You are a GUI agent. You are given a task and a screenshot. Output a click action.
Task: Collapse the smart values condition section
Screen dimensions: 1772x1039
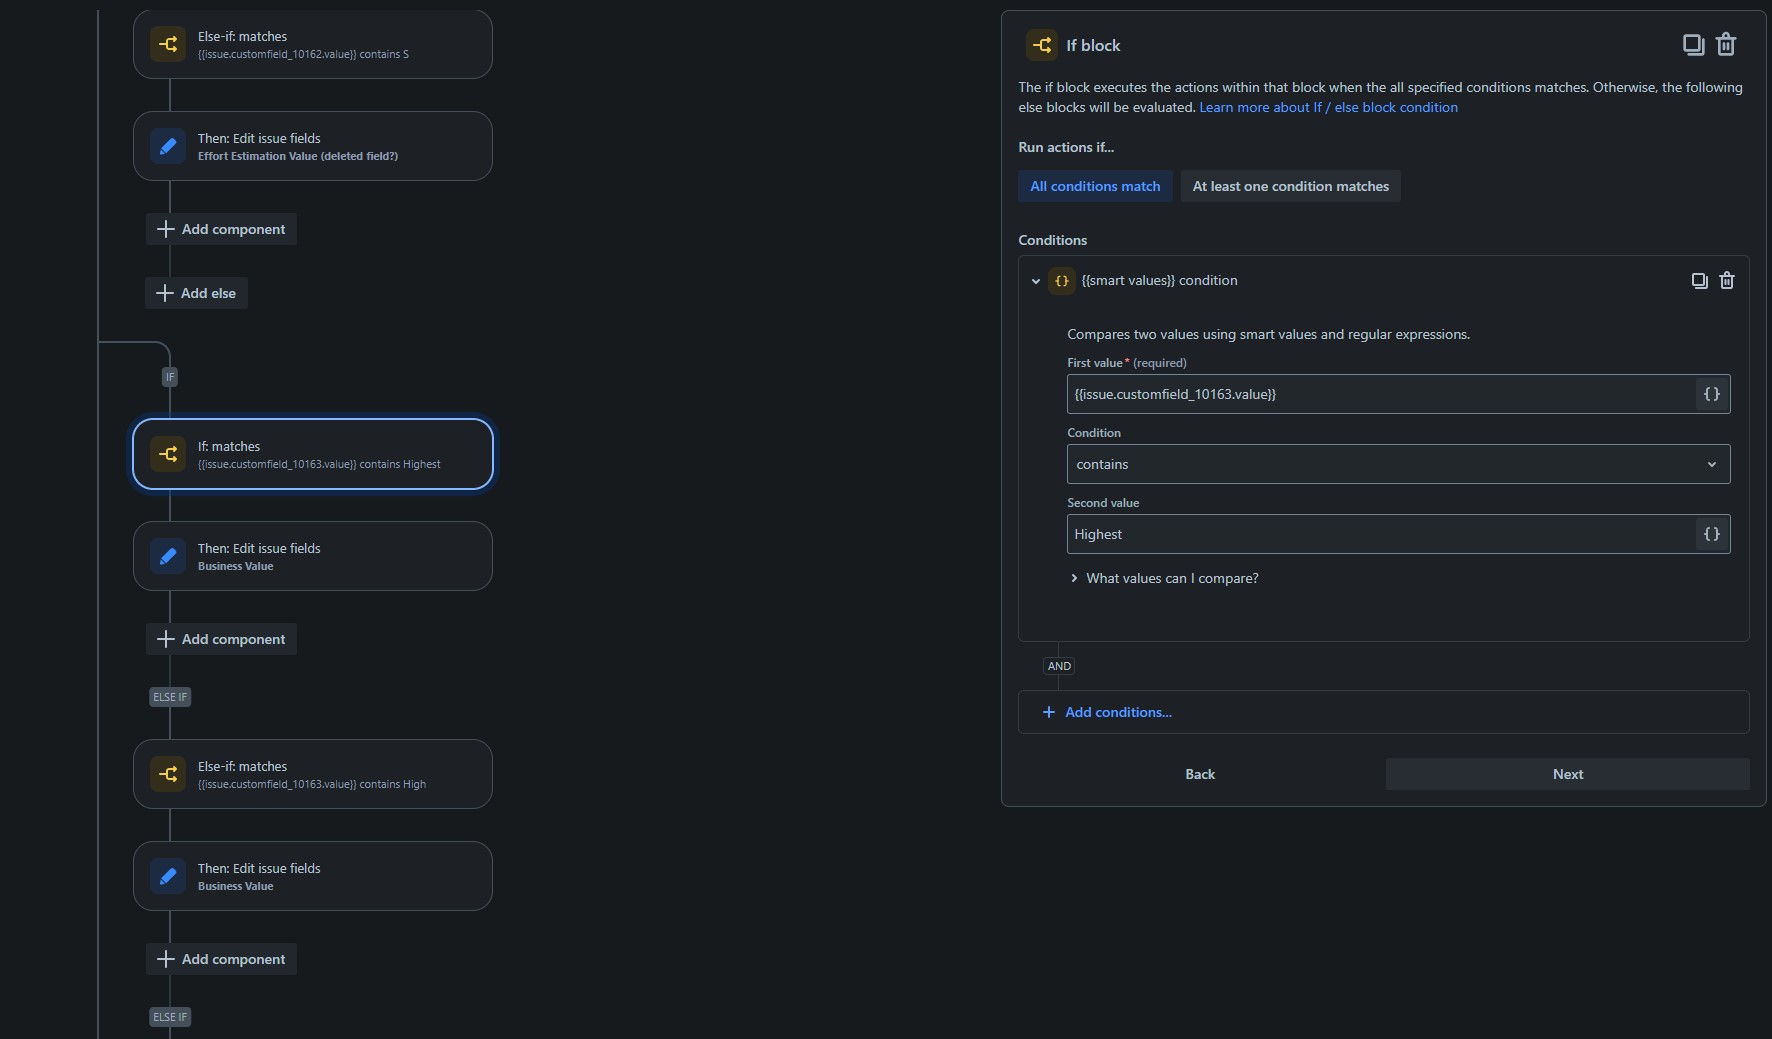(x=1035, y=281)
